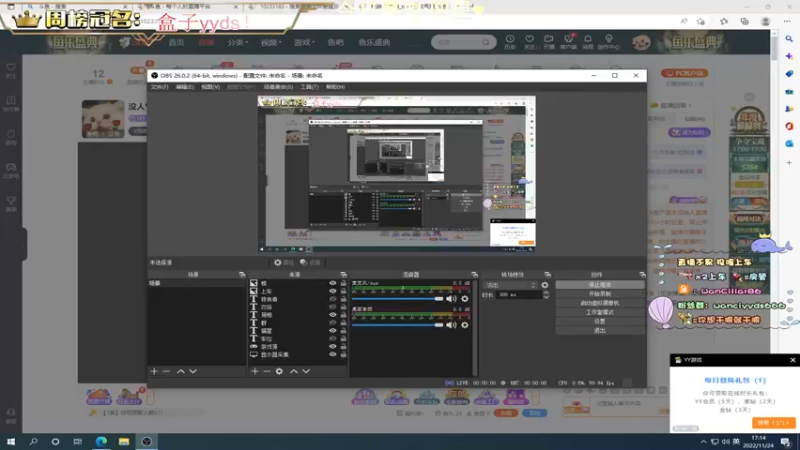The image size is (800, 450).
Task: Adjust the transition duration stepper arrows
Action: pyautogui.click(x=546, y=295)
